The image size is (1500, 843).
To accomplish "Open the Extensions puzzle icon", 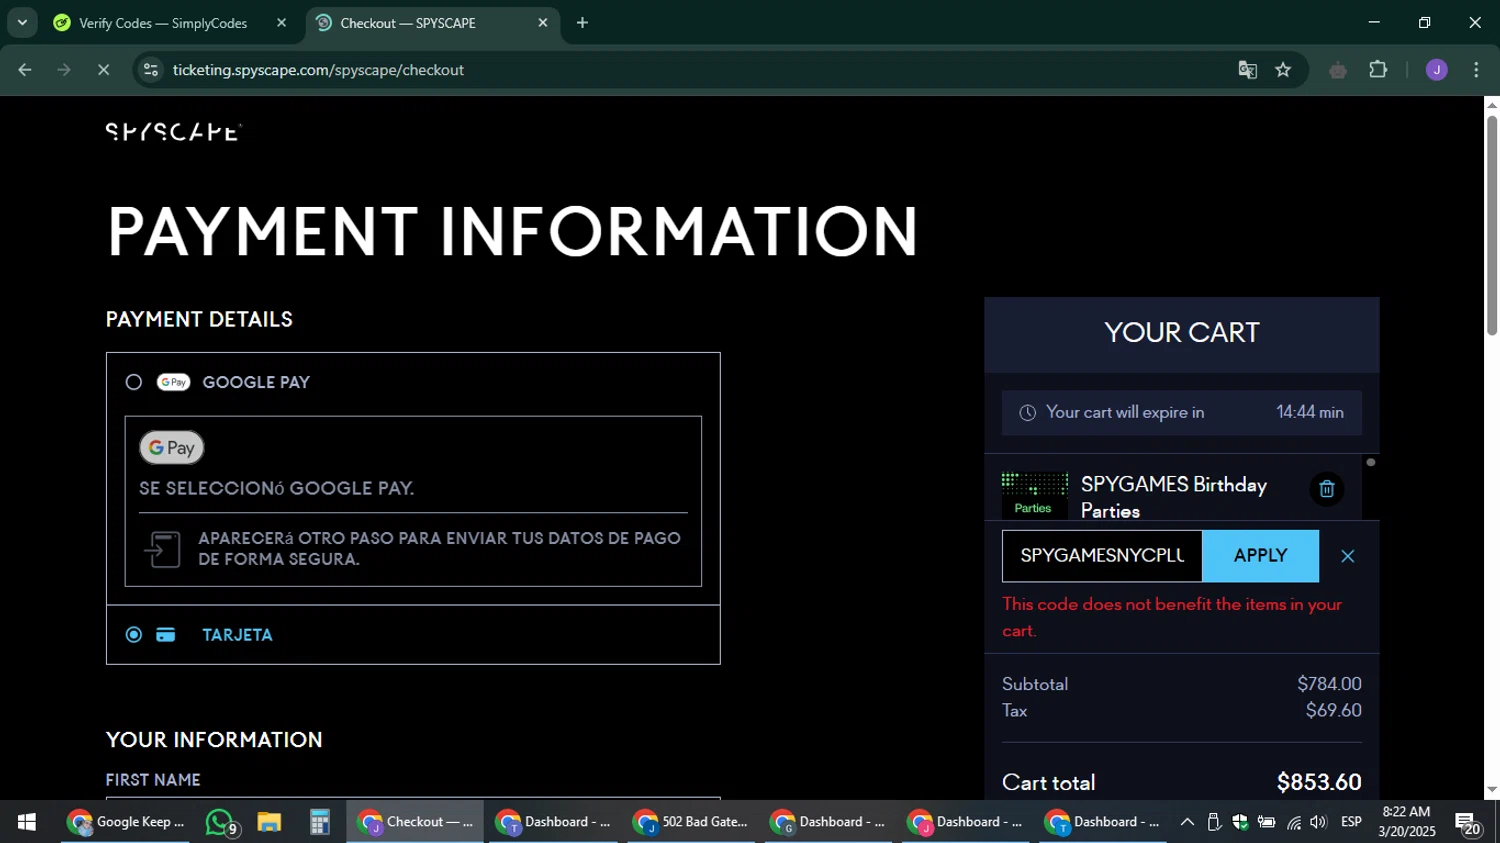I will coord(1378,70).
